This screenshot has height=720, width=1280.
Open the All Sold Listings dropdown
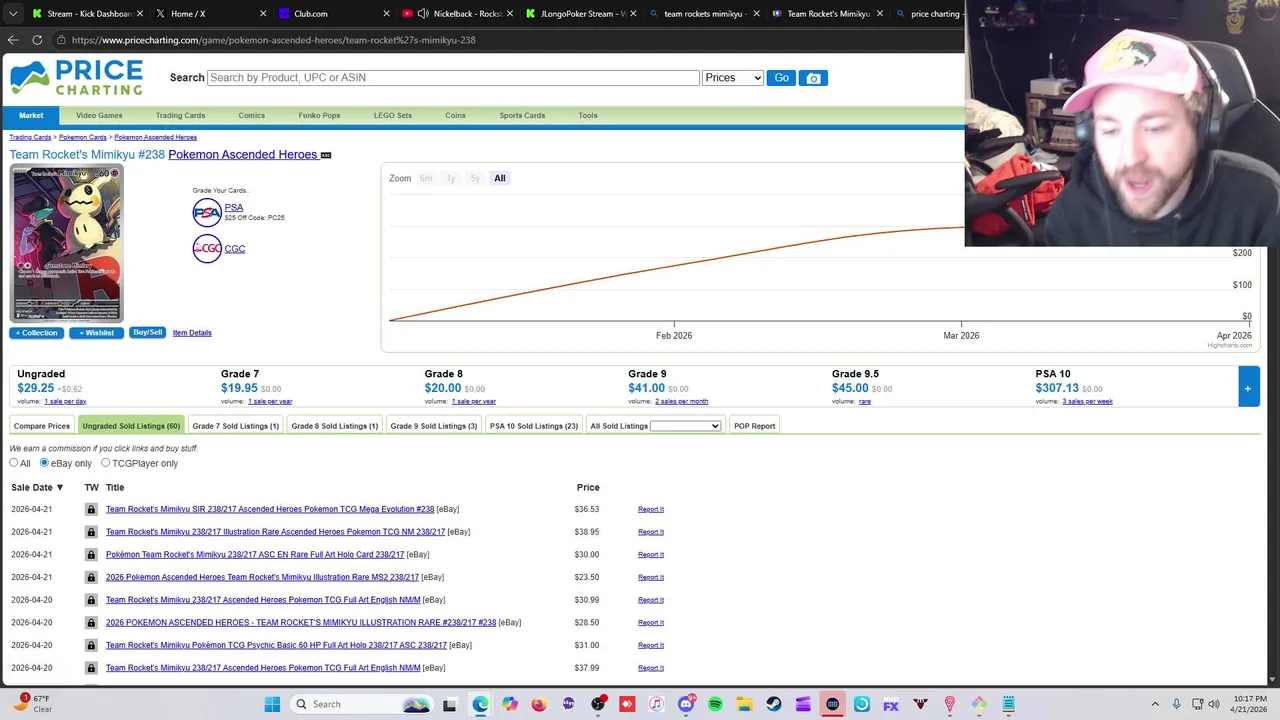tap(685, 426)
